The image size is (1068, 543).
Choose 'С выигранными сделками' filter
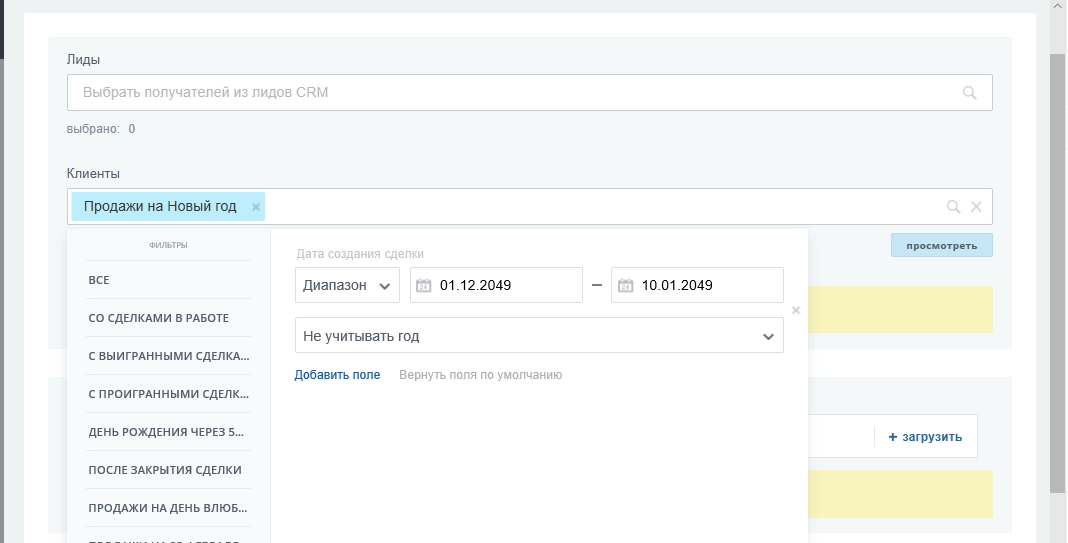[x=168, y=356]
